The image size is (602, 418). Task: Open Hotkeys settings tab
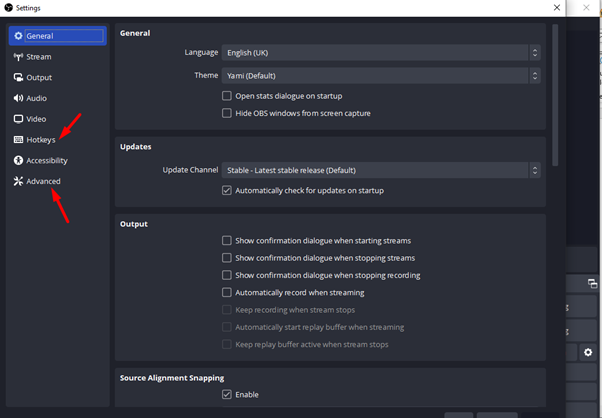pyautogui.click(x=58, y=140)
